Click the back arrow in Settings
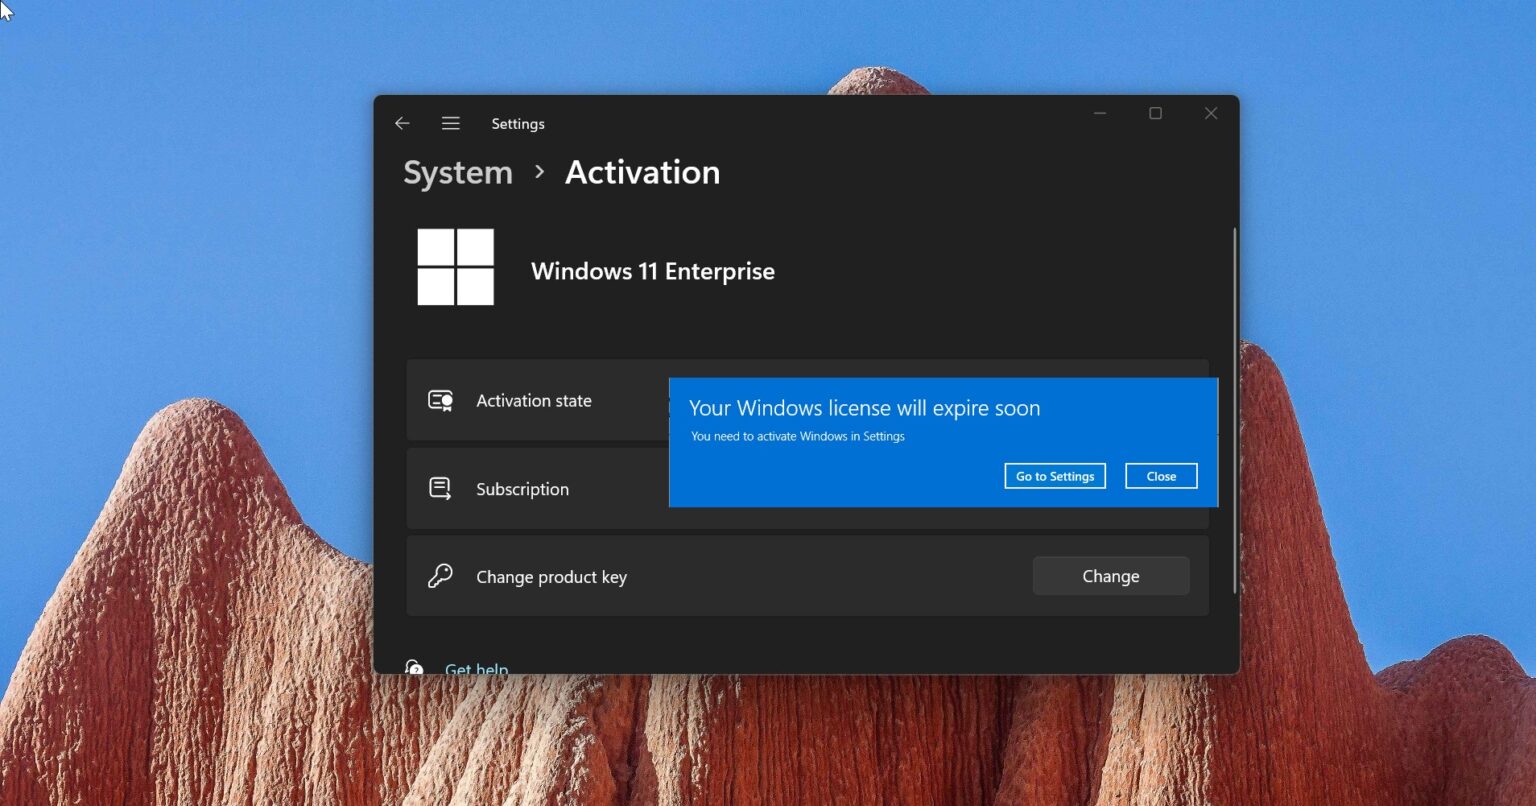The height and width of the screenshot is (806, 1536). point(402,123)
